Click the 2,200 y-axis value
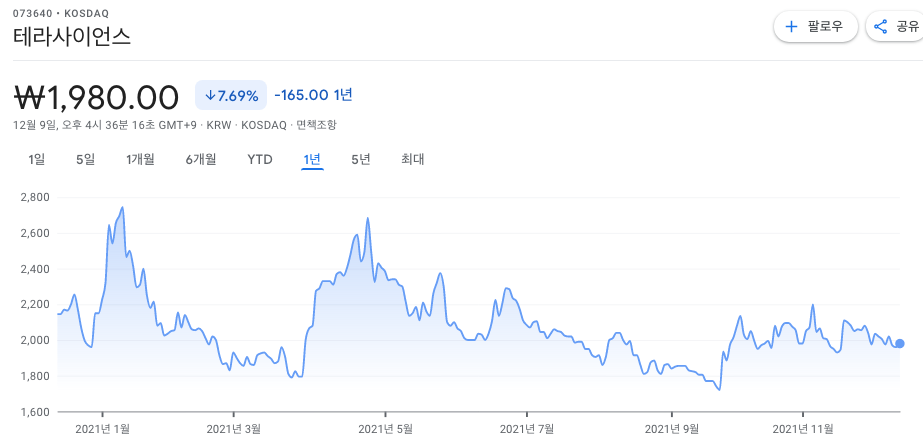 [x=34, y=305]
